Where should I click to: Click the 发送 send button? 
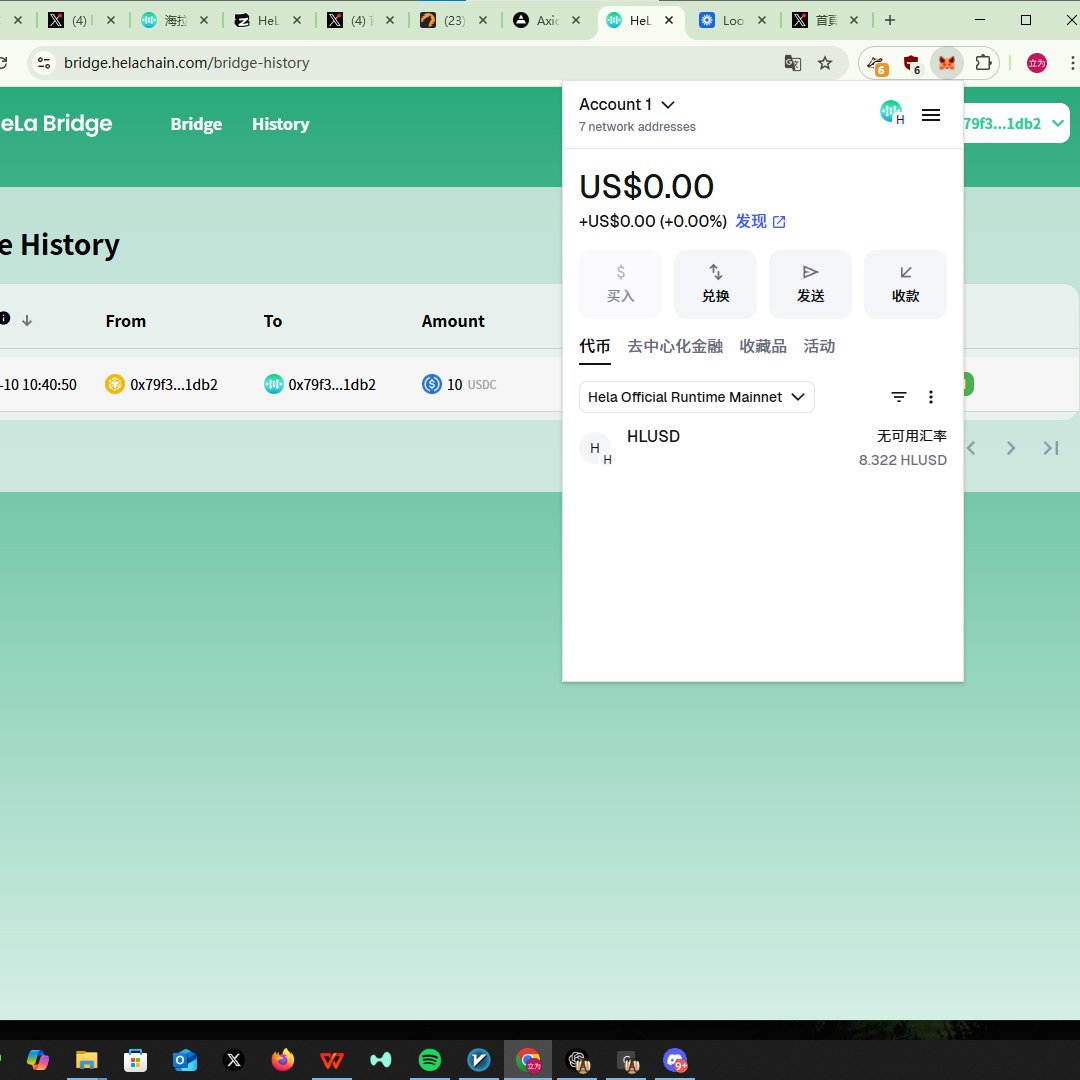pyautogui.click(x=810, y=284)
